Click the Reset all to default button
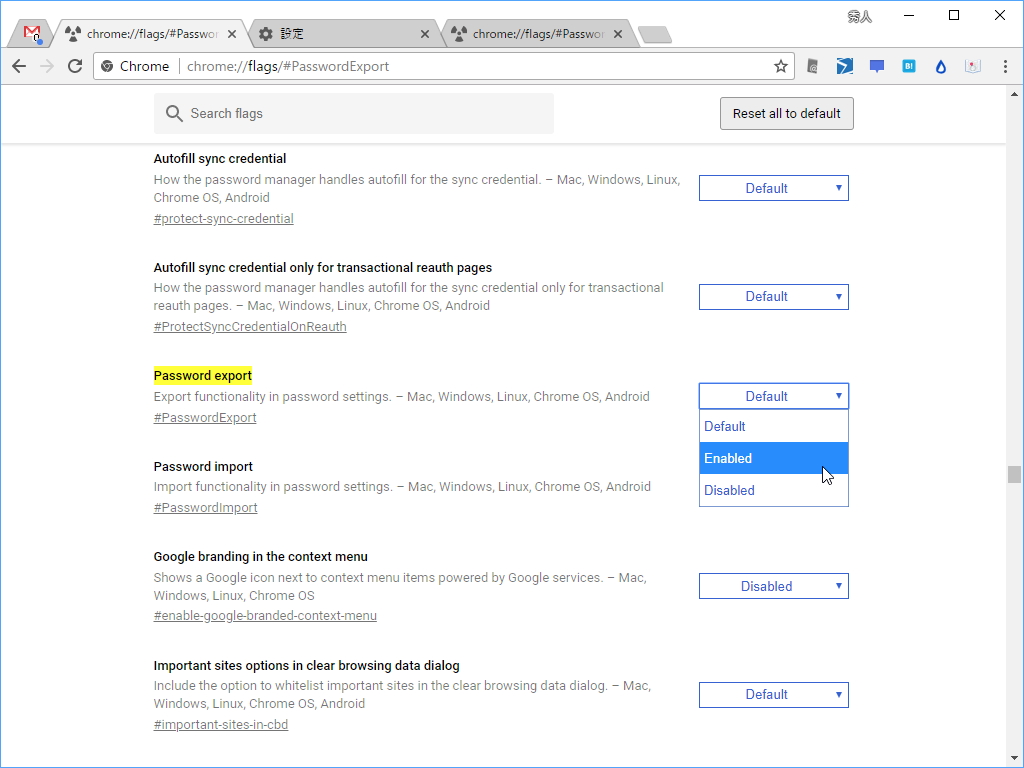Image resolution: width=1024 pixels, height=768 pixels. (786, 113)
